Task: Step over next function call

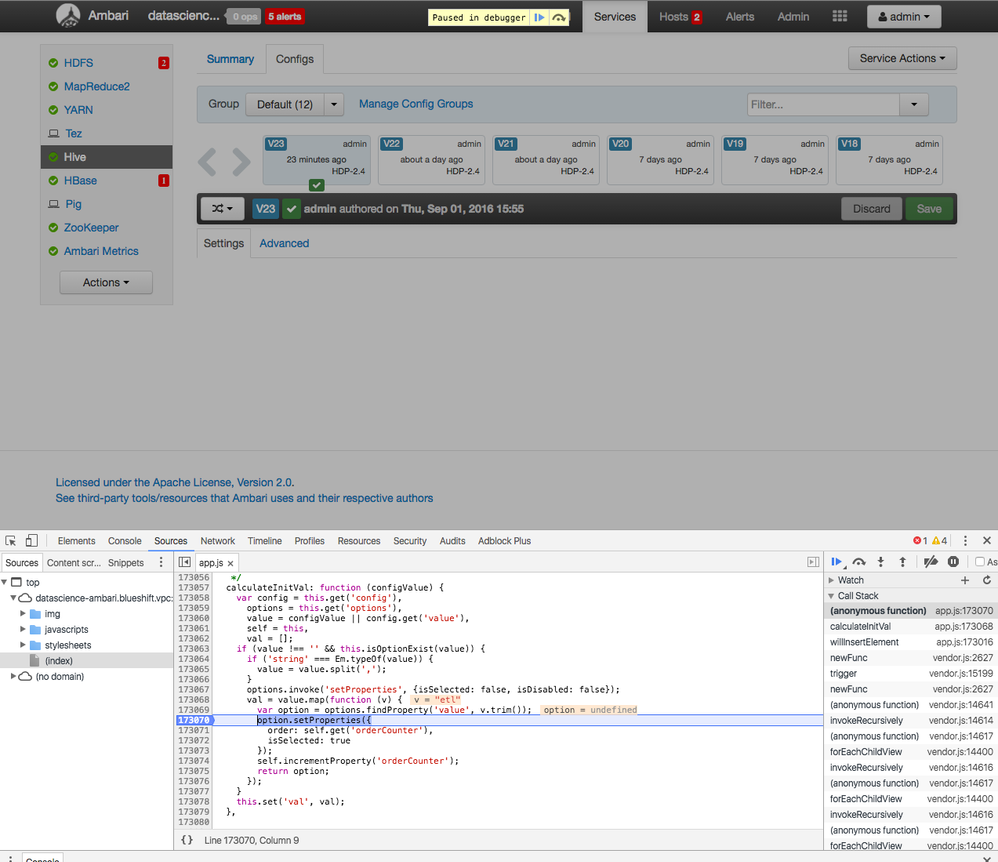Action: click(859, 562)
